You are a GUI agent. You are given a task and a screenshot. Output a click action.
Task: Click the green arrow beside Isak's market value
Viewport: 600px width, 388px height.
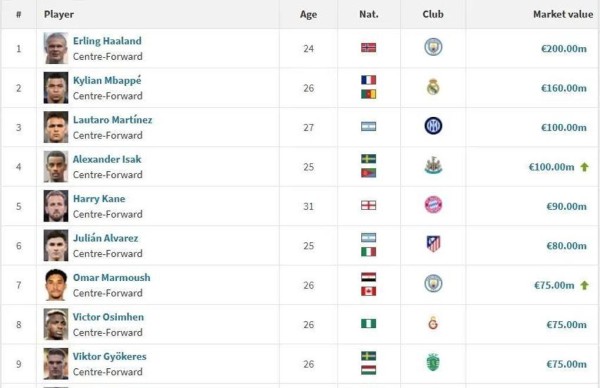tap(584, 167)
